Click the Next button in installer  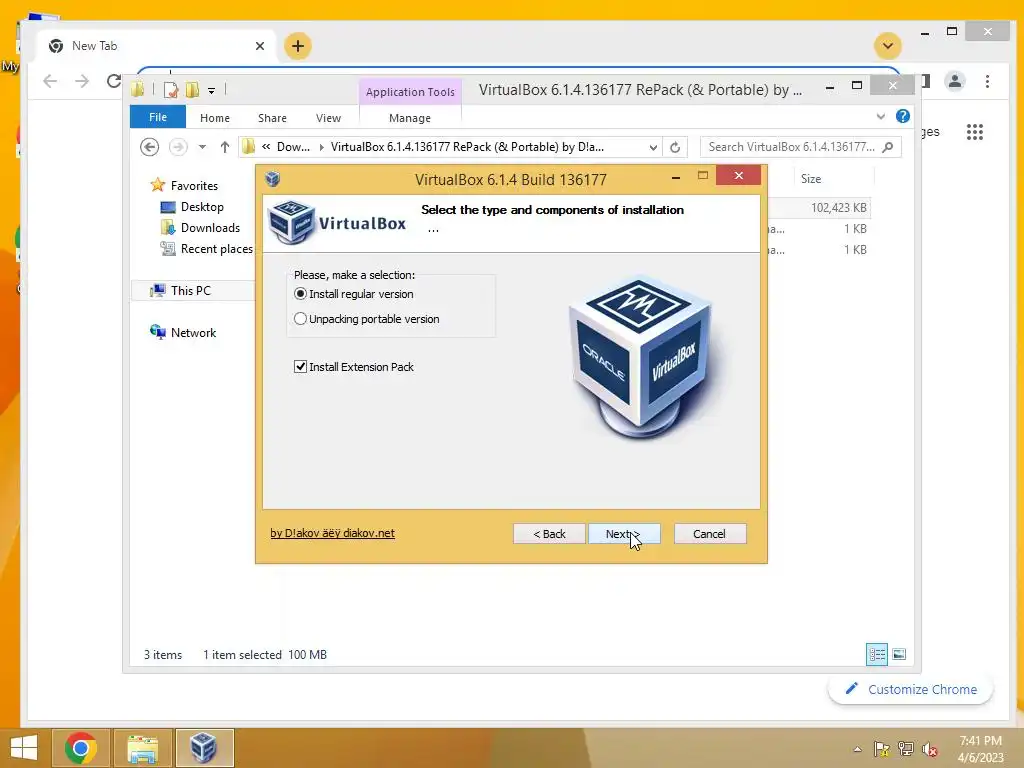click(x=624, y=534)
